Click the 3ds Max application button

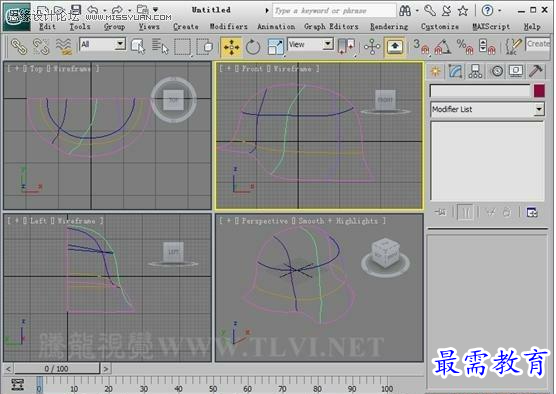pyautogui.click(x=17, y=17)
